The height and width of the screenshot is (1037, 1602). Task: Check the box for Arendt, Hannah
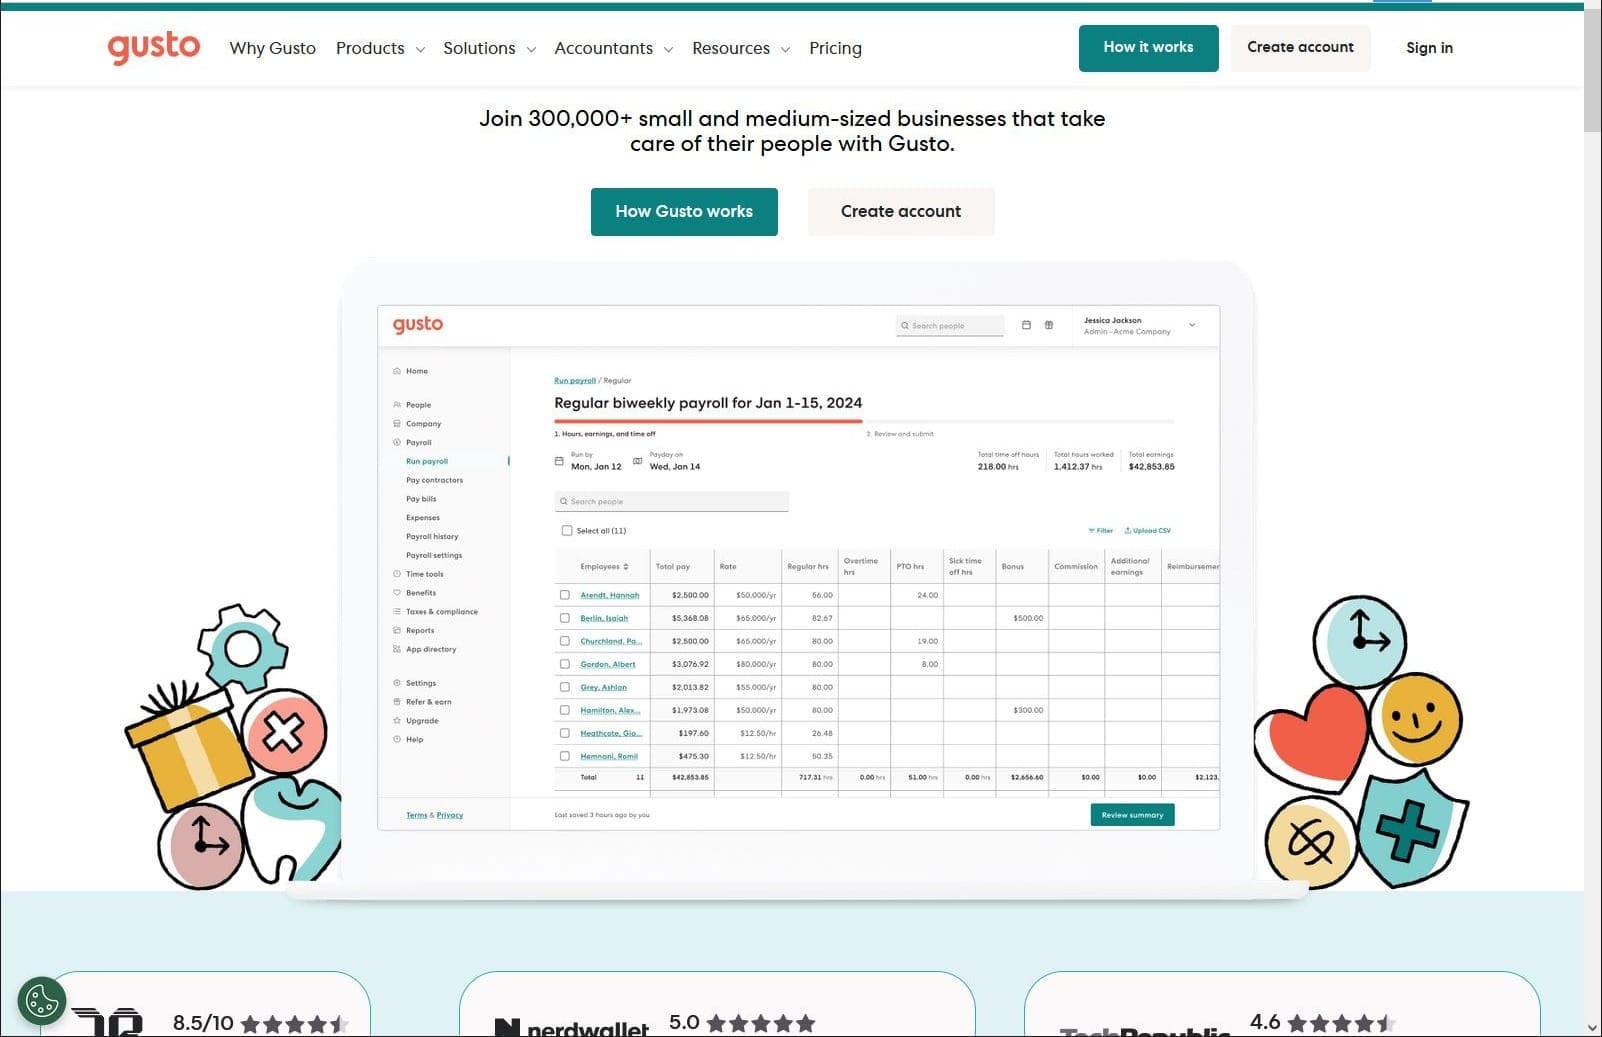(x=565, y=595)
